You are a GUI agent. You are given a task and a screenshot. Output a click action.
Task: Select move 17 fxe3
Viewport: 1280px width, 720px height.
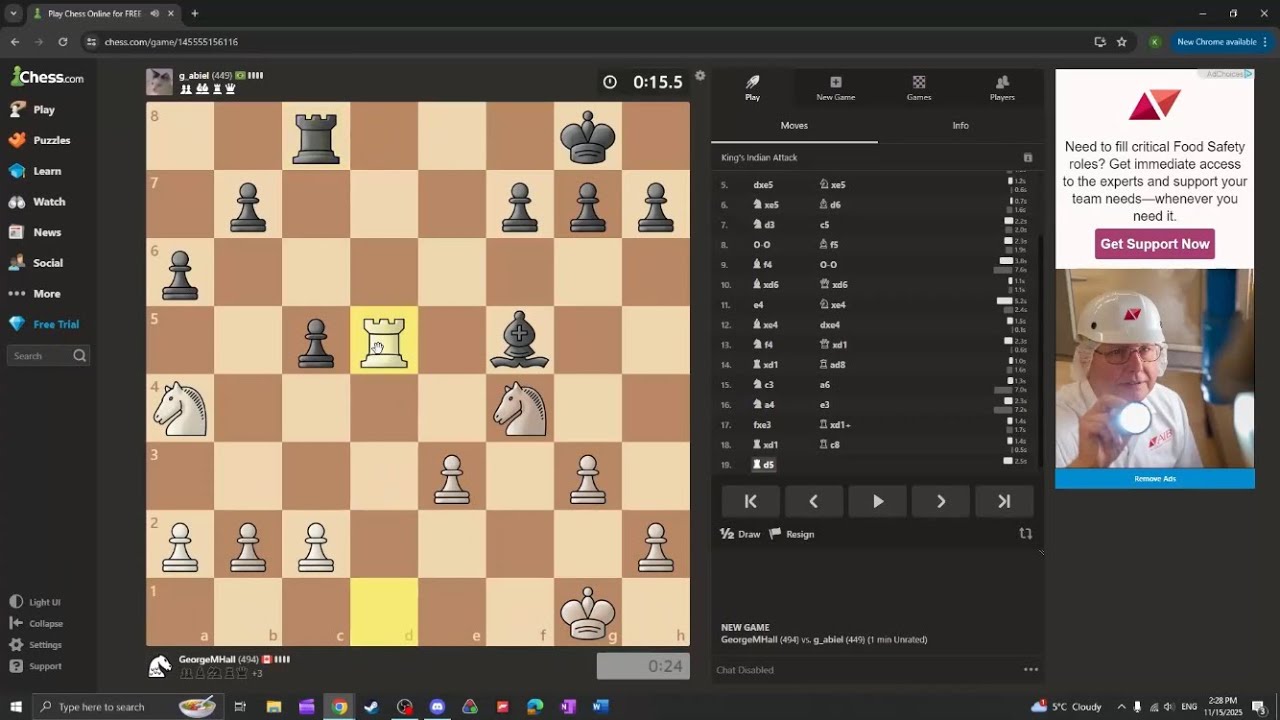pyautogui.click(x=763, y=425)
